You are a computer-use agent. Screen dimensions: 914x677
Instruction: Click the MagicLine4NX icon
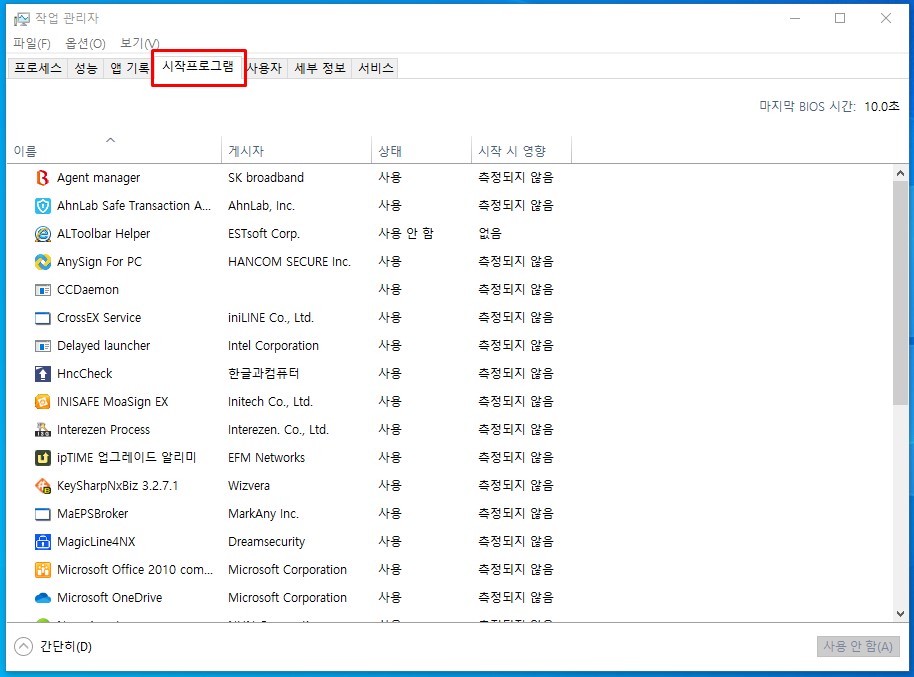point(43,542)
